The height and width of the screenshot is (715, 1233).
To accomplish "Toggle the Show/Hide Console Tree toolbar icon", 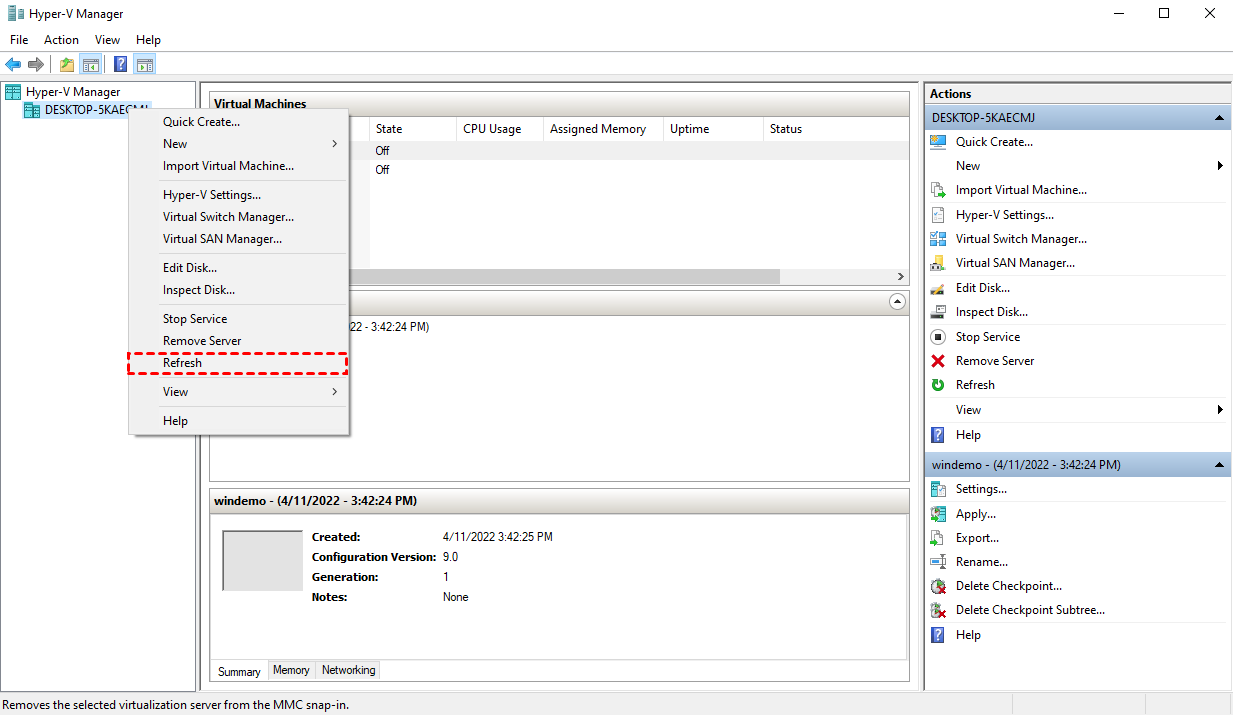I will click(91, 65).
